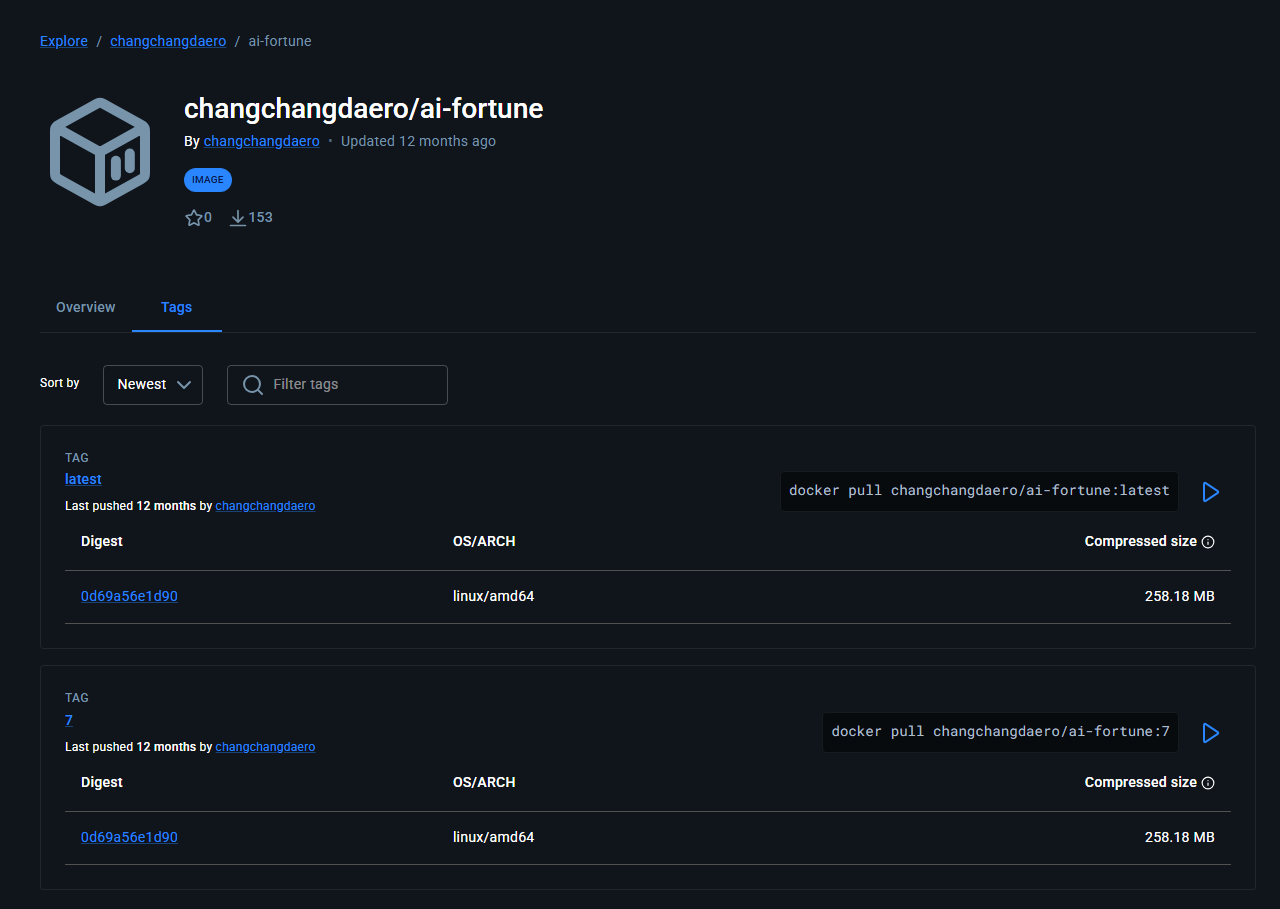Click ai-fortune at the breadcrumb end

(280, 41)
